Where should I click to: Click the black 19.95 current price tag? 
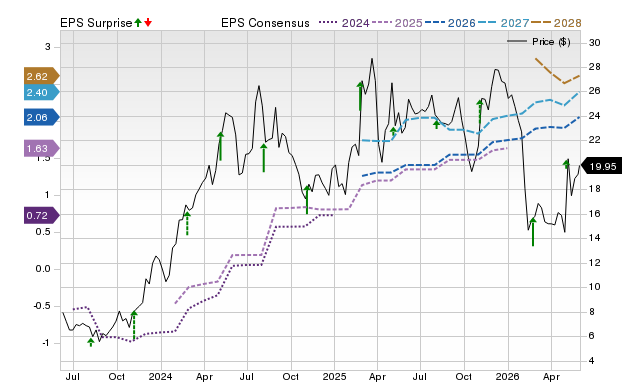601,166
